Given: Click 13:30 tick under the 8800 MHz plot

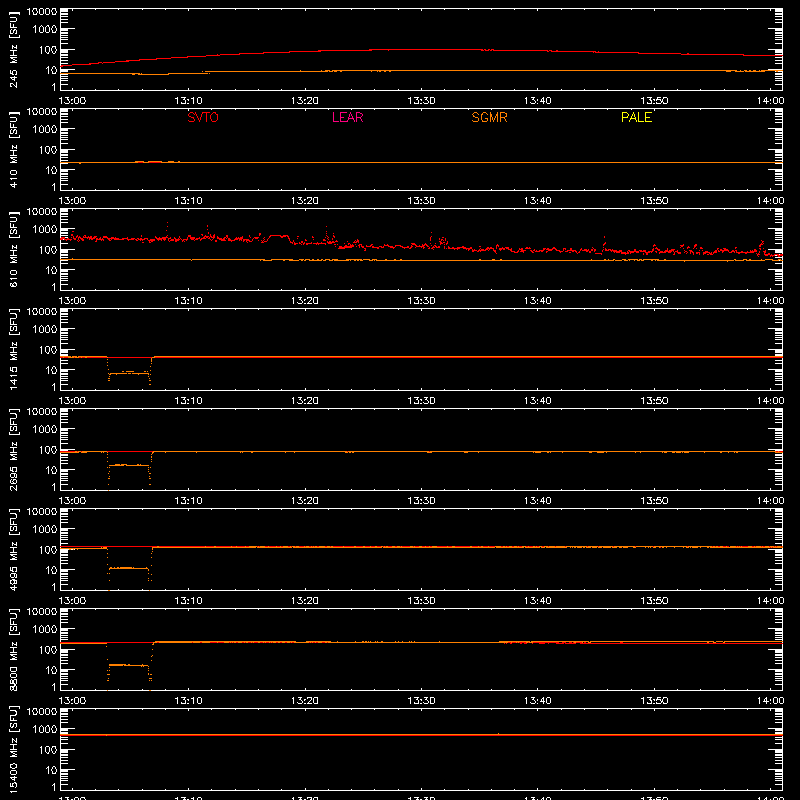Looking at the screenshot, I should point(421,701).
